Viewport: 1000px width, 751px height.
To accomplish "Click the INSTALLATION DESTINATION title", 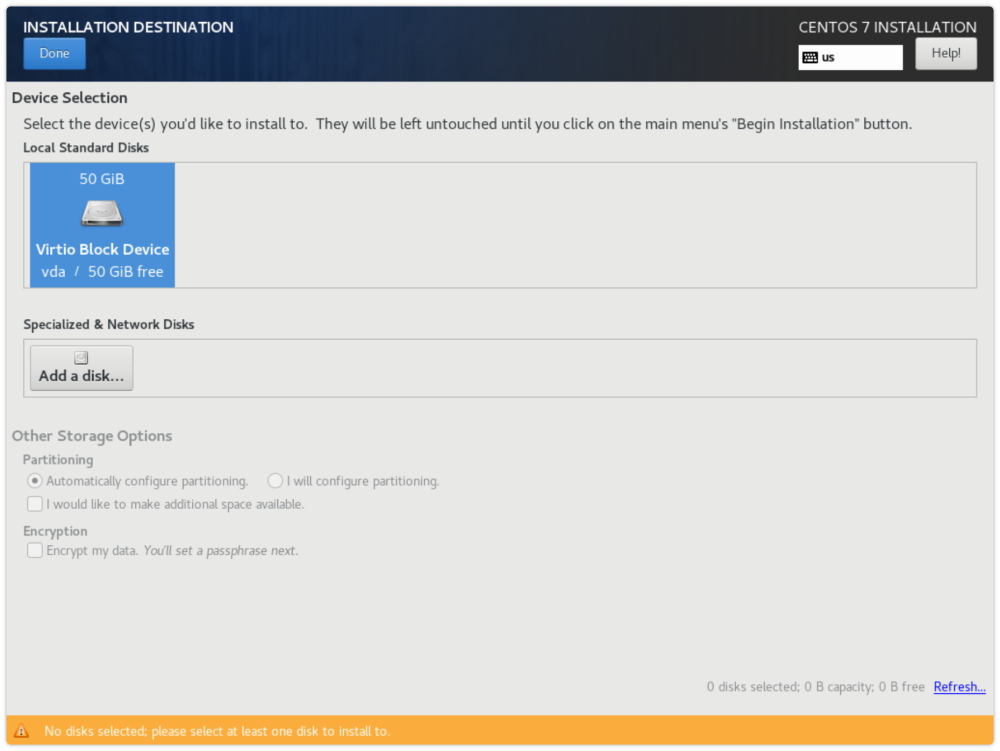I will coord(128,27).
